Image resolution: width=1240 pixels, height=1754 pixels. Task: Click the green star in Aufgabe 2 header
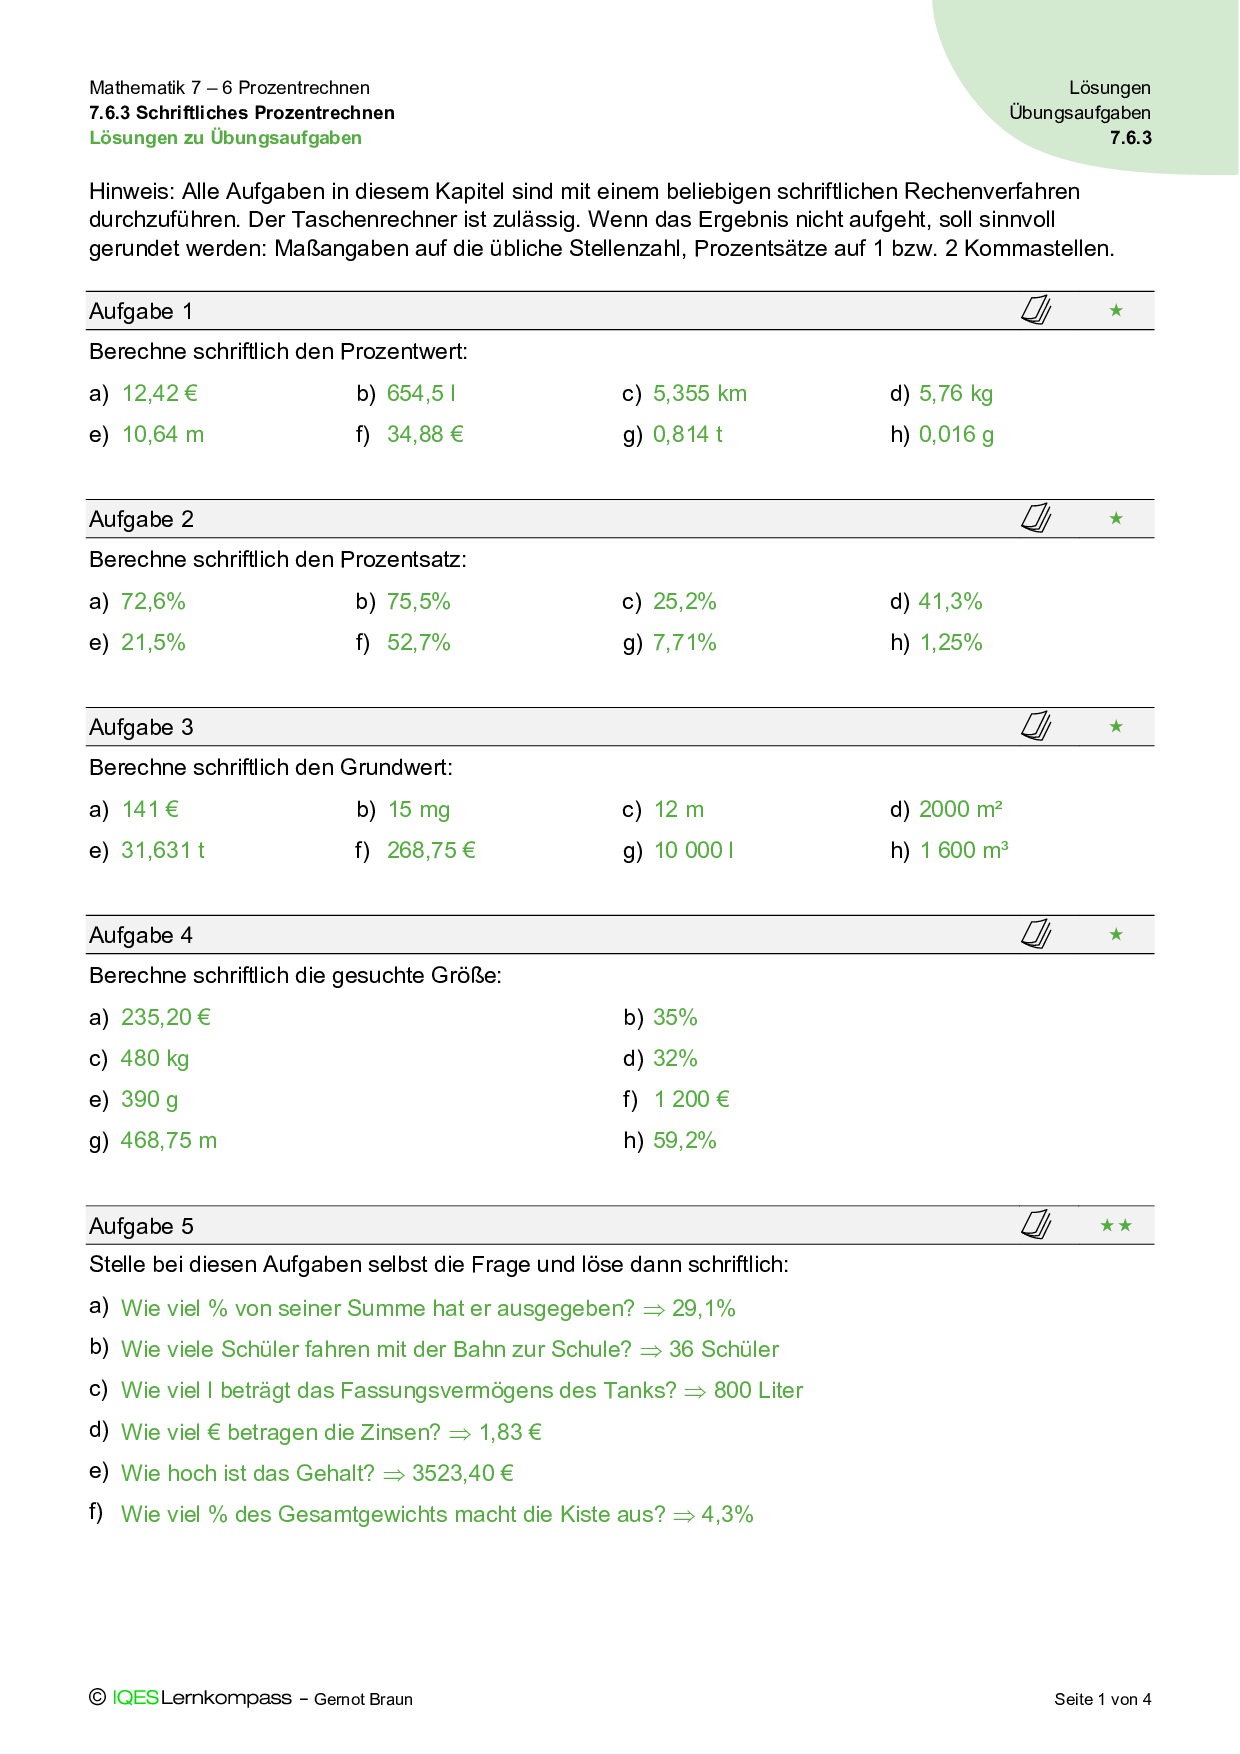pyautogui.click(x=1116, y=519)
